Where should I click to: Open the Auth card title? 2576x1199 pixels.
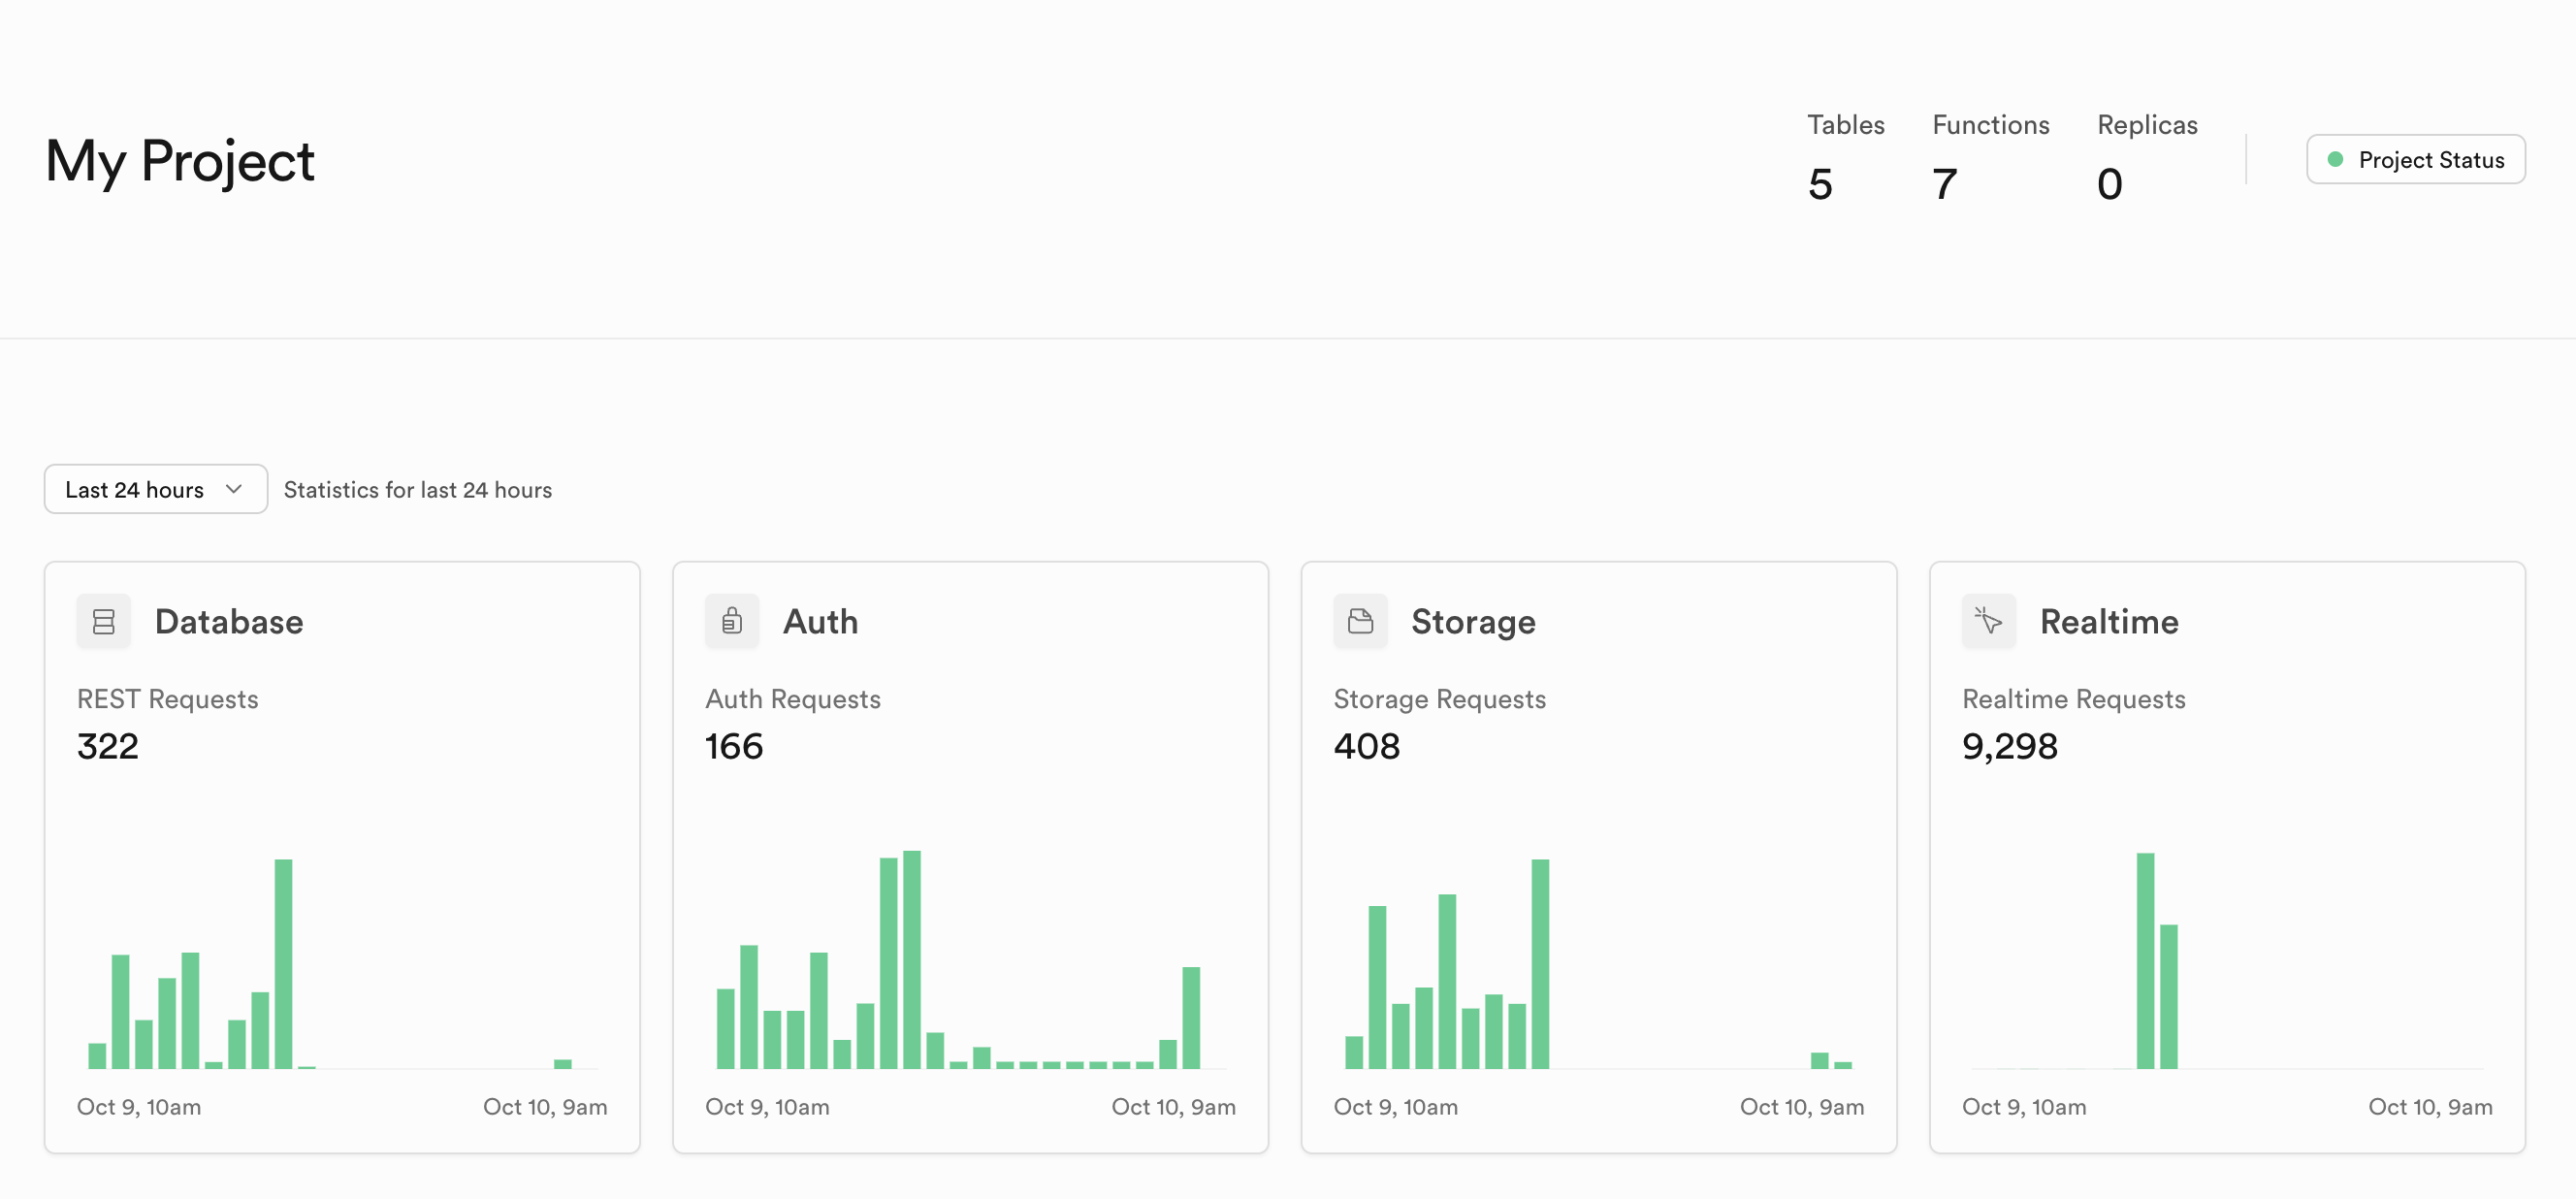820,622
